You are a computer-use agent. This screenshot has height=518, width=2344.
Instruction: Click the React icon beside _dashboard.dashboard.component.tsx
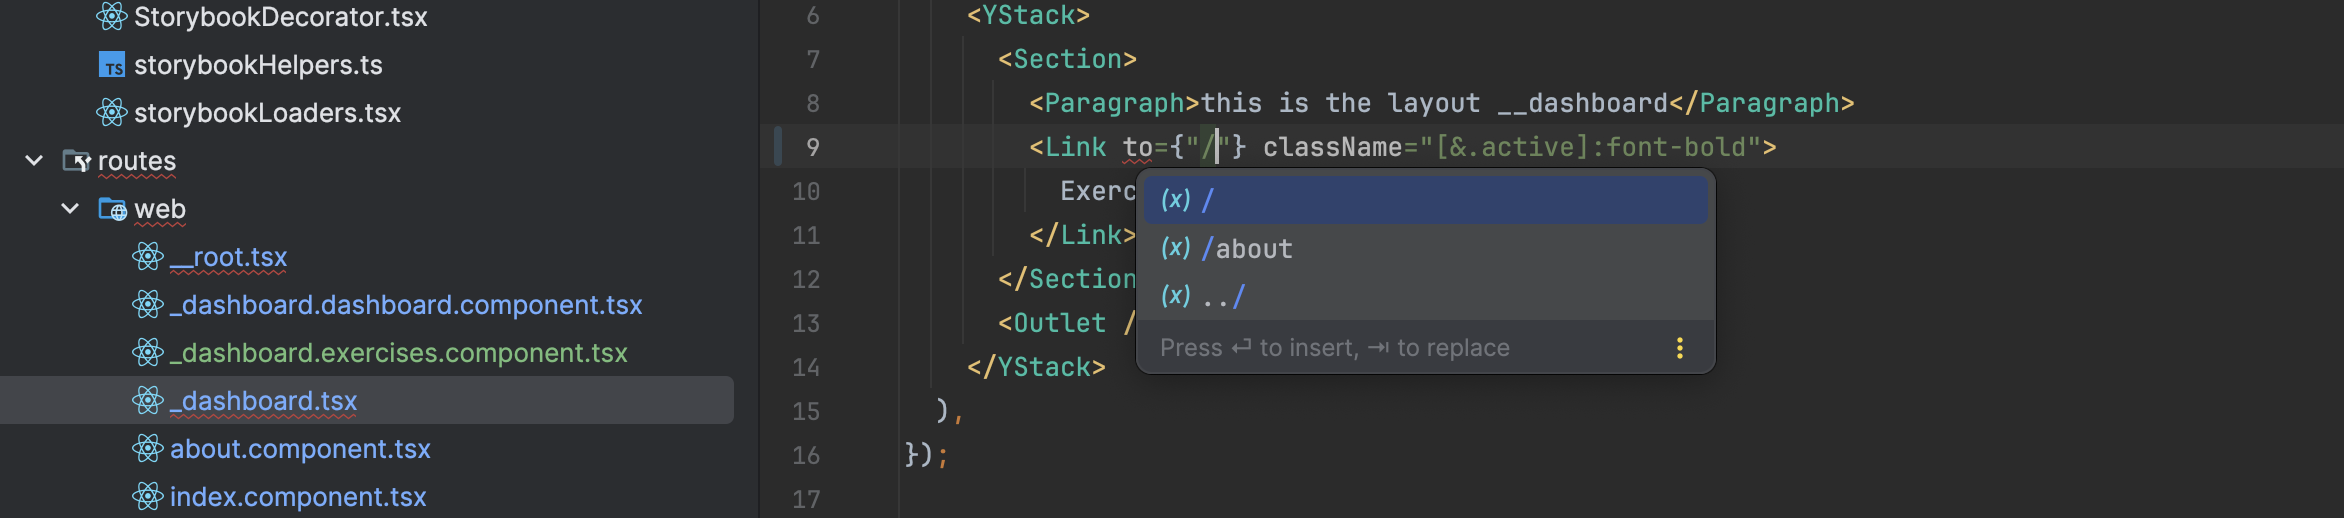[x=148, y=305]
